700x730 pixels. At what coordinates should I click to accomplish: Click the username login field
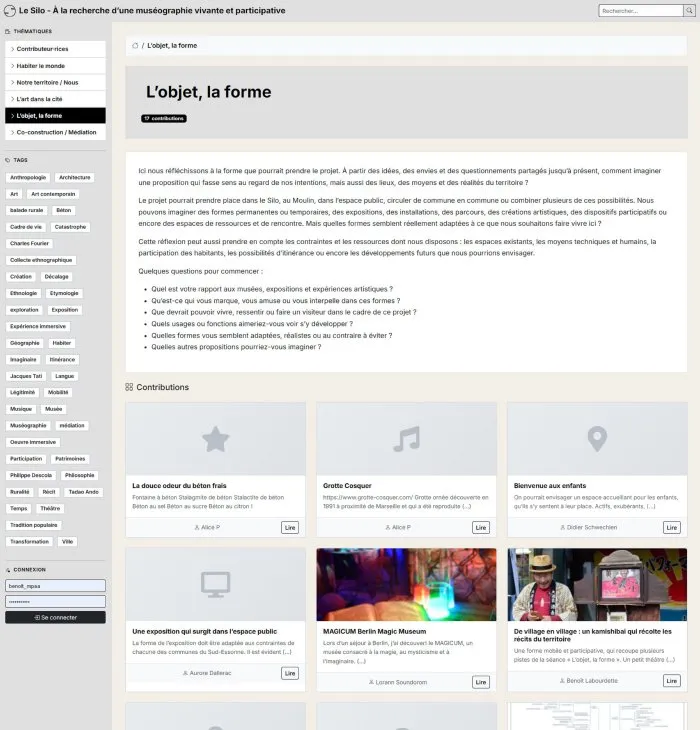tap(55, 586)
